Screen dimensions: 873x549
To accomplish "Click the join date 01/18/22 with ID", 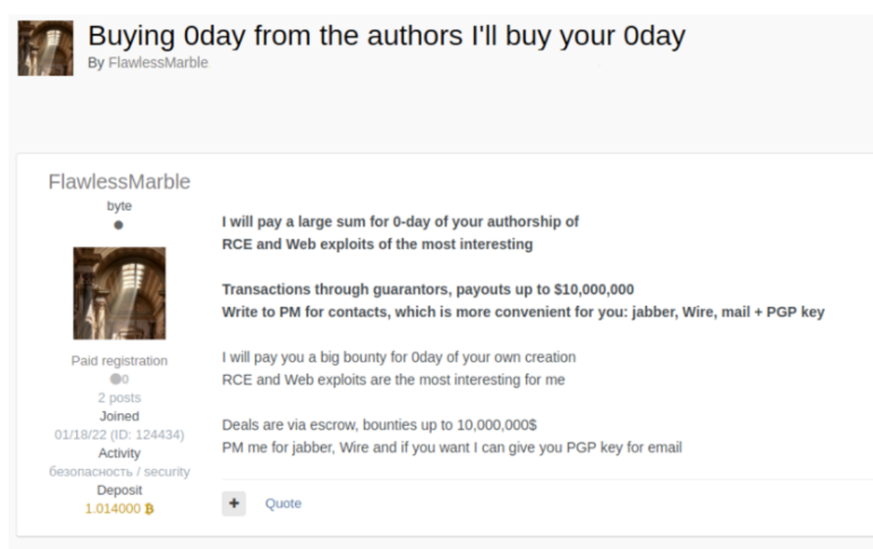I will (x=119, y=434).
